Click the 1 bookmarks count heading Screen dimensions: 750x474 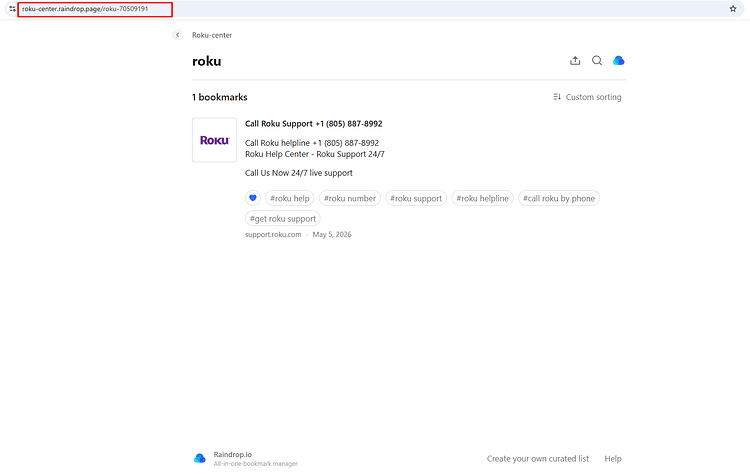[220, 97]
